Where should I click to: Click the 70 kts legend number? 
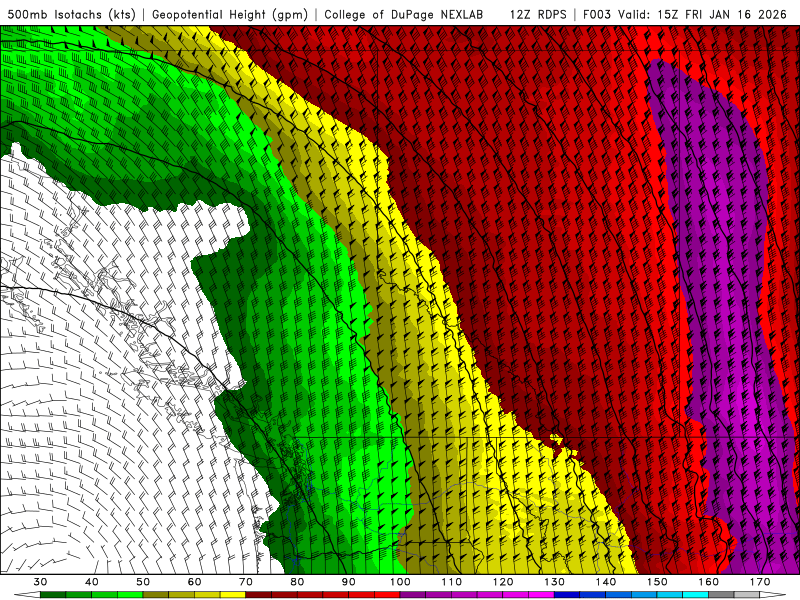click(x=245, y=582)
